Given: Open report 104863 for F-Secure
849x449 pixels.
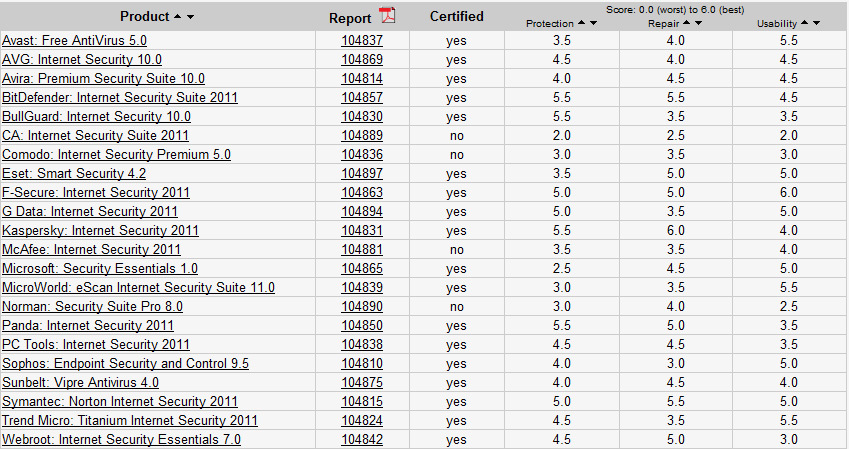Looking at the screenshot, I should pos(362,192).
